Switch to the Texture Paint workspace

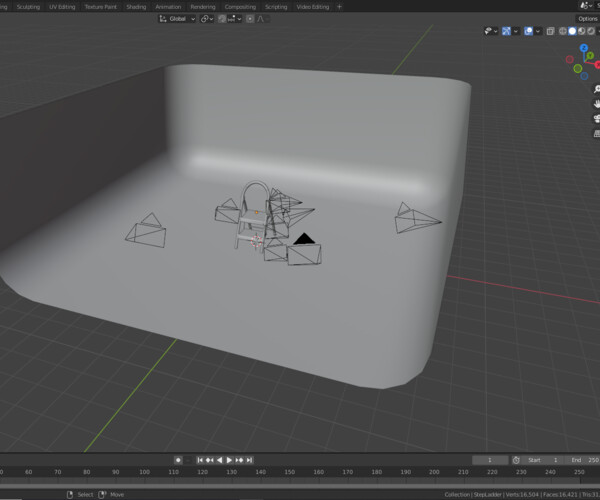coord(101,7)
